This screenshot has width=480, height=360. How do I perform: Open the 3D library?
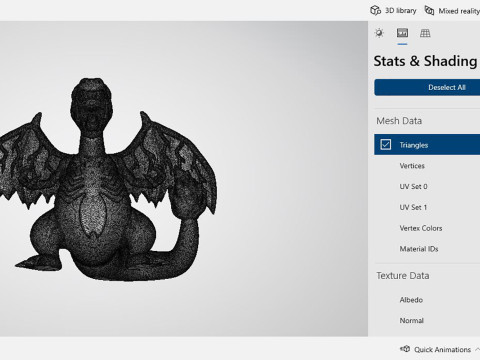(393, 11)
